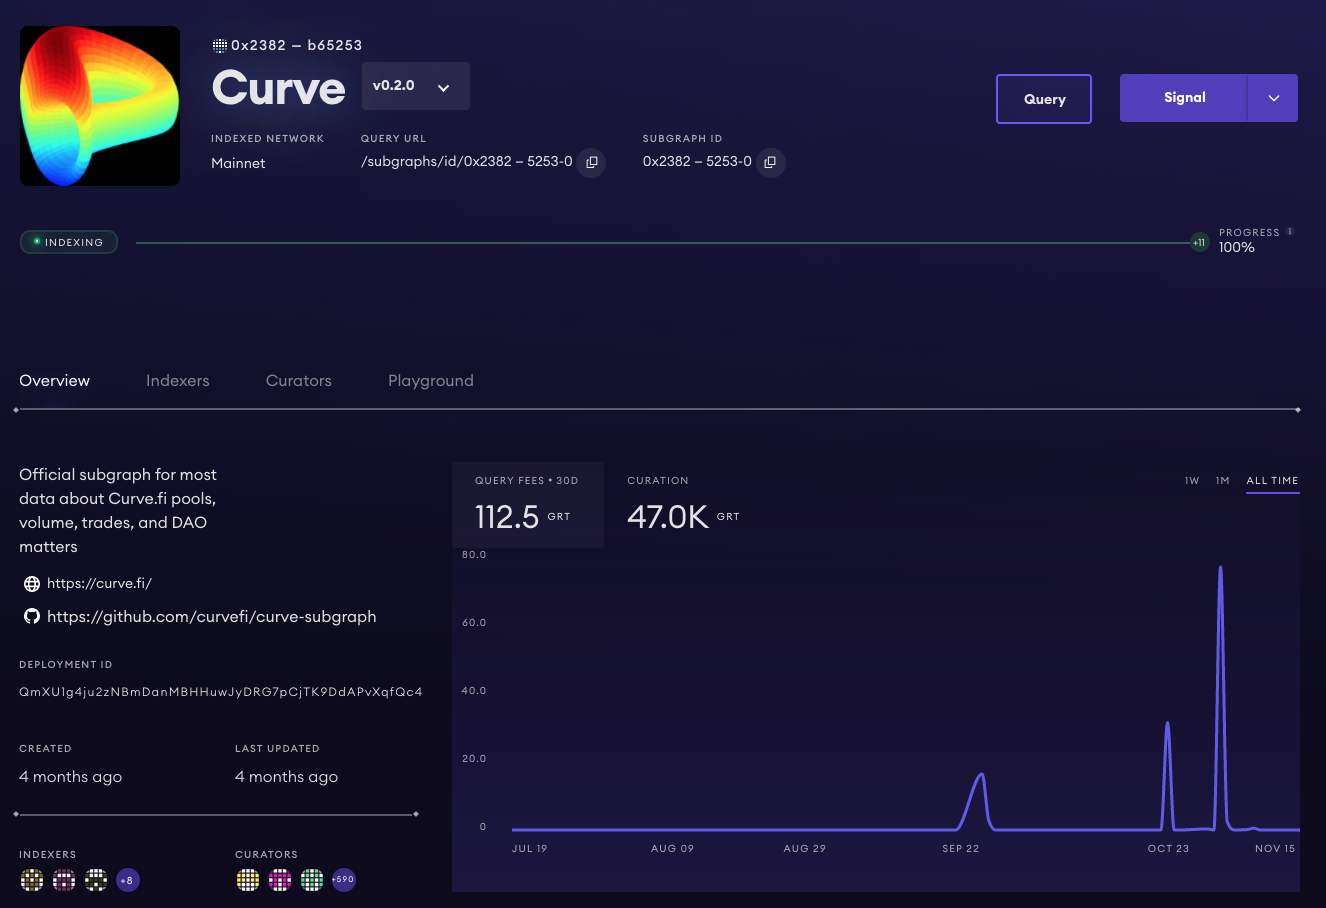Click the 60.0 value on the chart's vertical axis
The width and height of the screenshot is (1326, 908).
474,623
